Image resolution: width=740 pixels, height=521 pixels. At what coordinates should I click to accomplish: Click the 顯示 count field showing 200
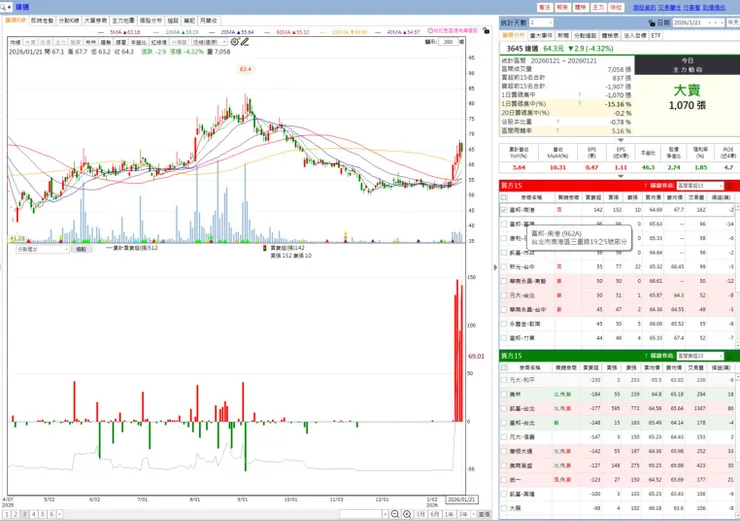click(448, 42)
